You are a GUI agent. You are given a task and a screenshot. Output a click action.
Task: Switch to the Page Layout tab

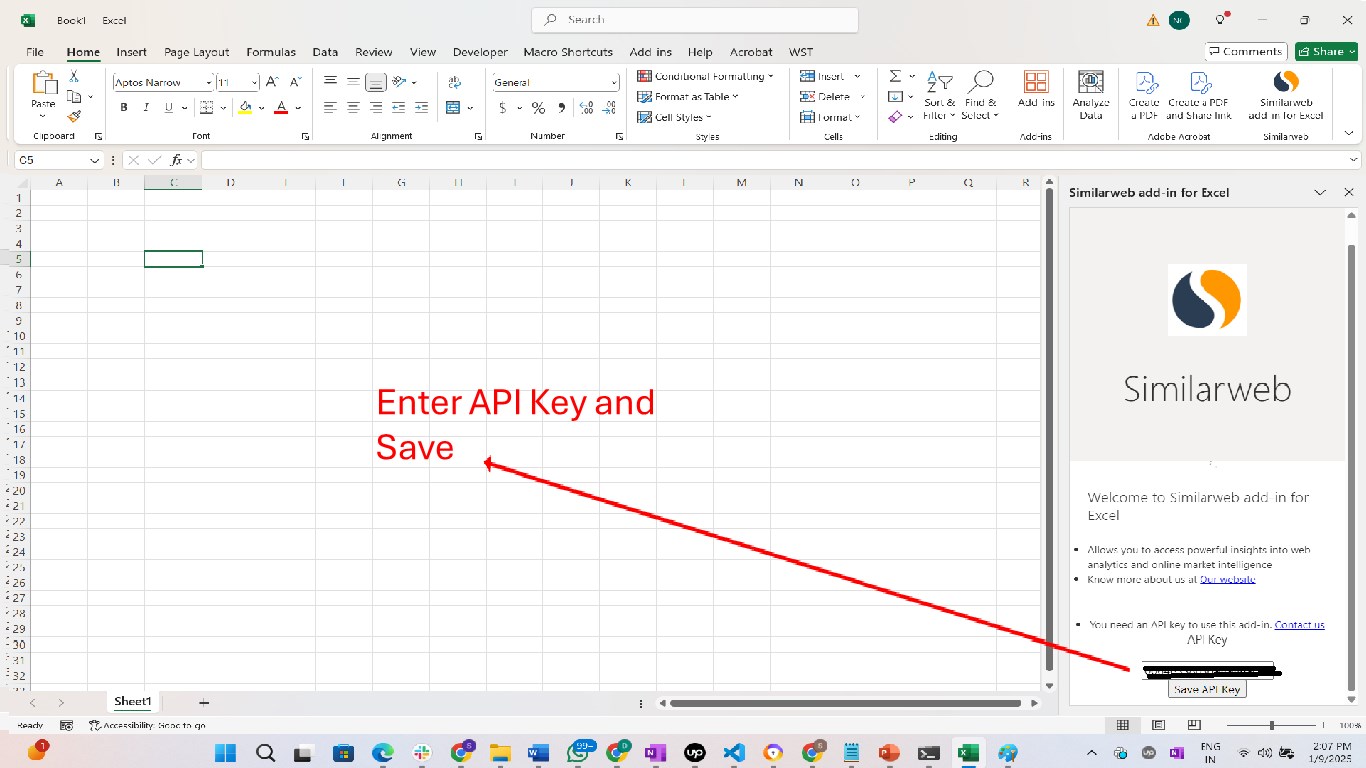click(x=197, y=52)
